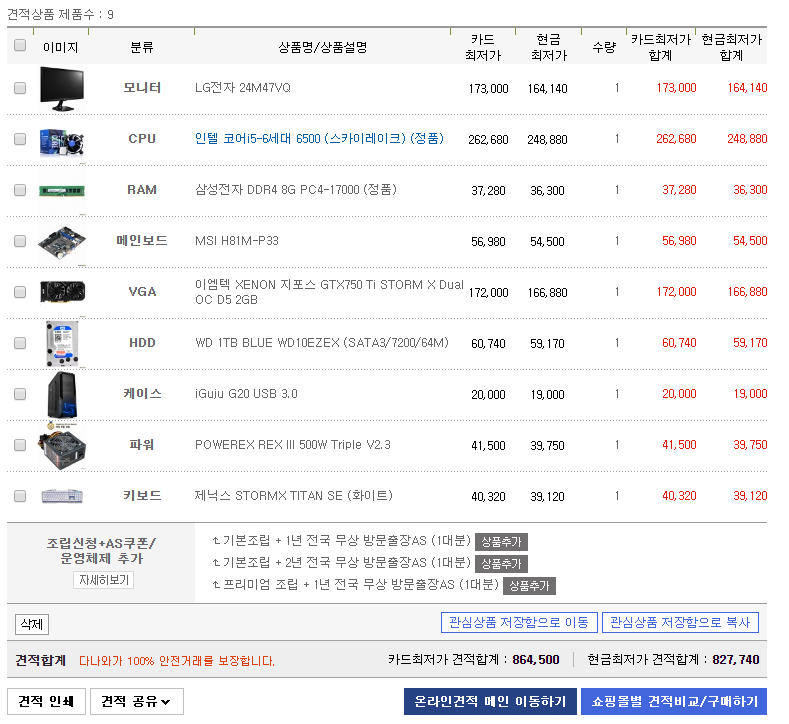Open the POWEREX power supply thumbnail
The height and width of the screenshot is (724, 789).
tap(62, 446)
